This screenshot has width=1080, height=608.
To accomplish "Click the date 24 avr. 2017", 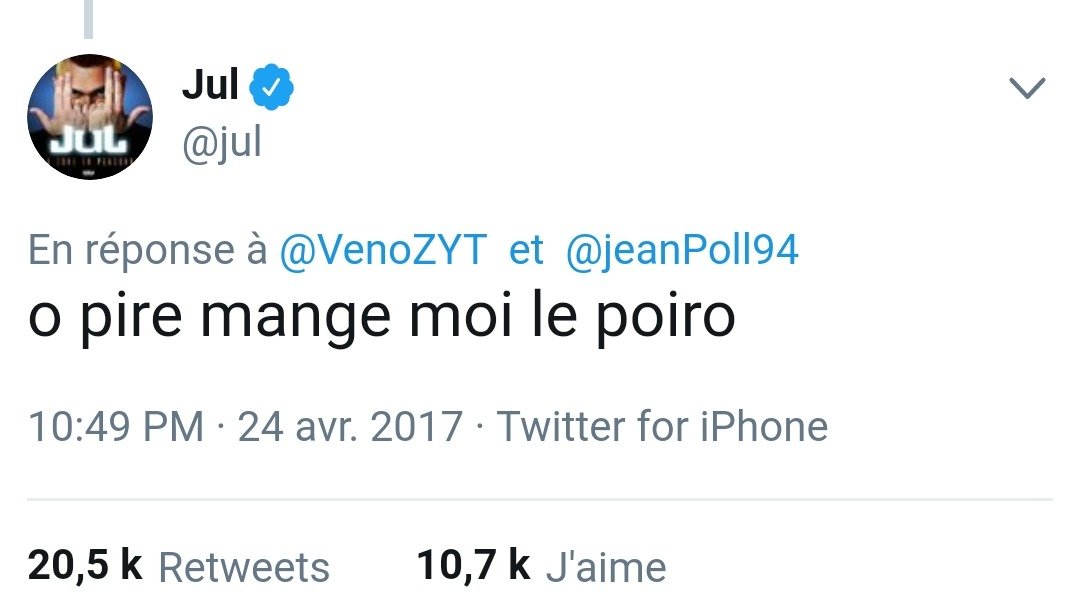I will [x=349, y=427].
